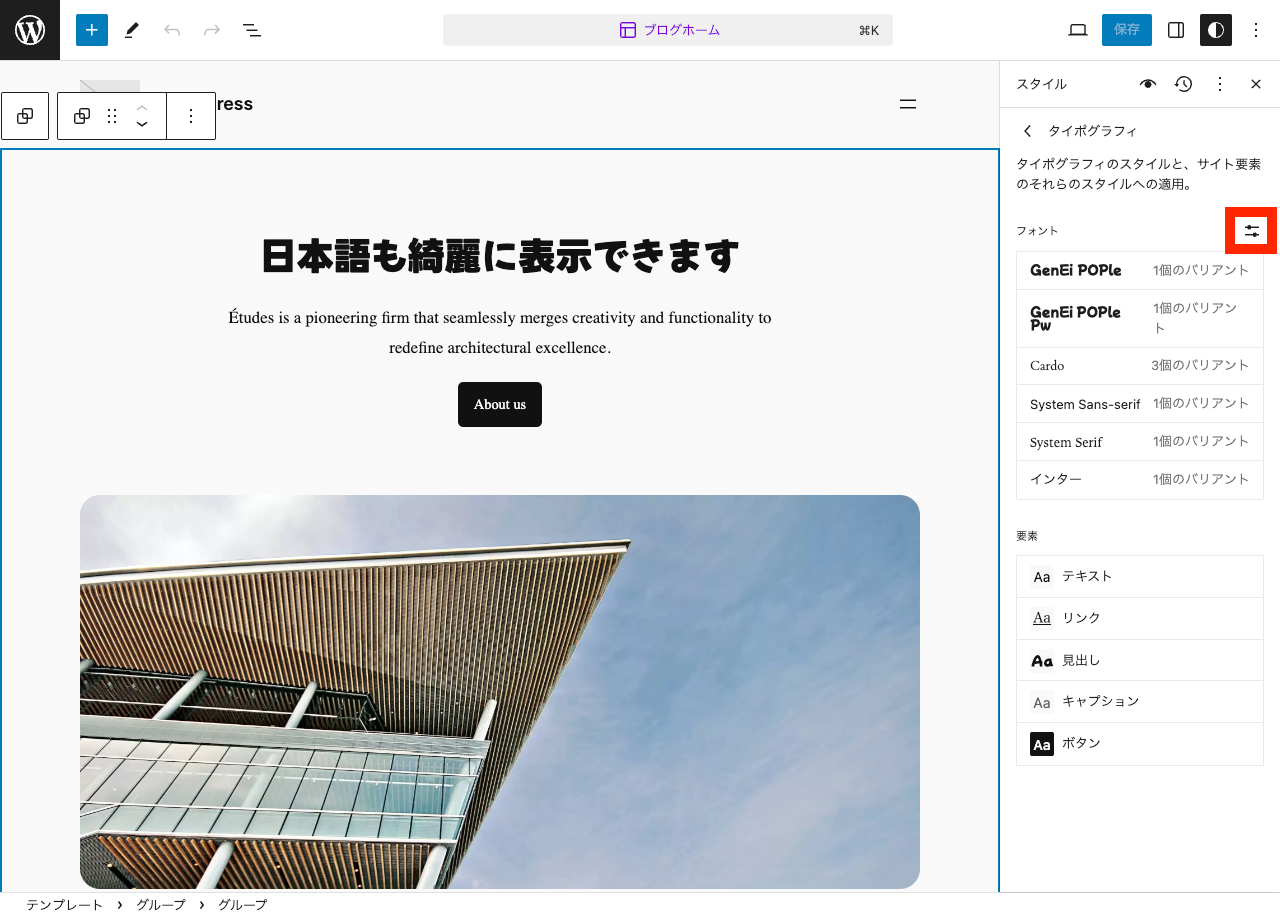Open テキスト element typography settings
This screenshot has height=916, width=1280.
click(1140, 577)
